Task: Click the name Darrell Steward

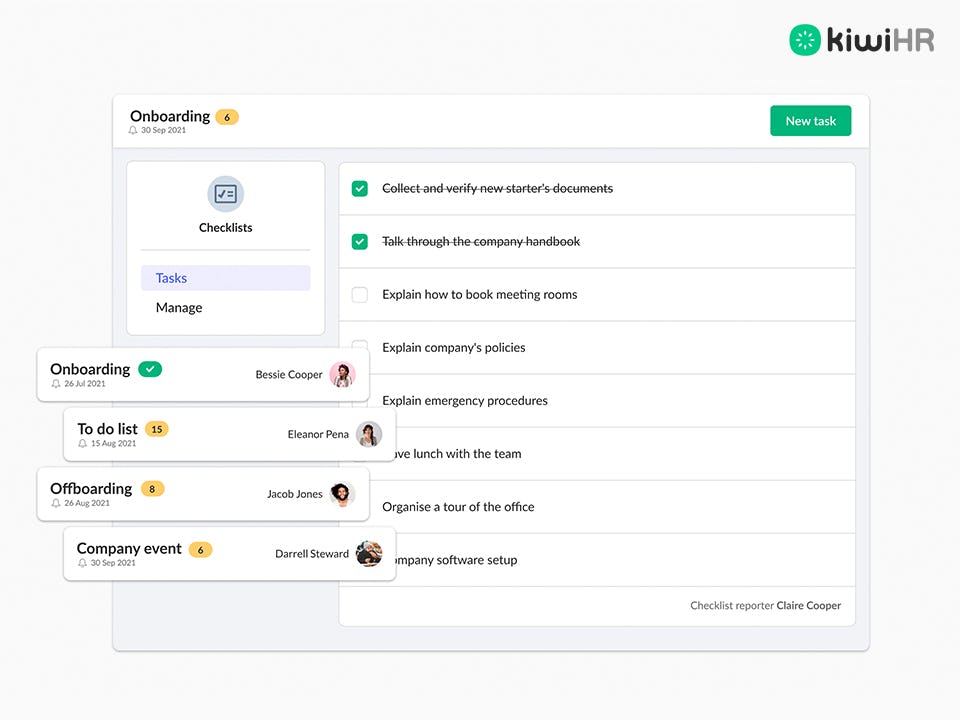Action: pos(312,553)
